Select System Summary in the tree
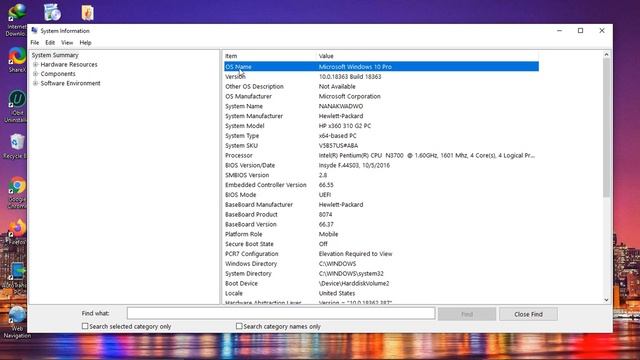The height and width of the screenshot is (360, 640). click(x=55, y=55)
